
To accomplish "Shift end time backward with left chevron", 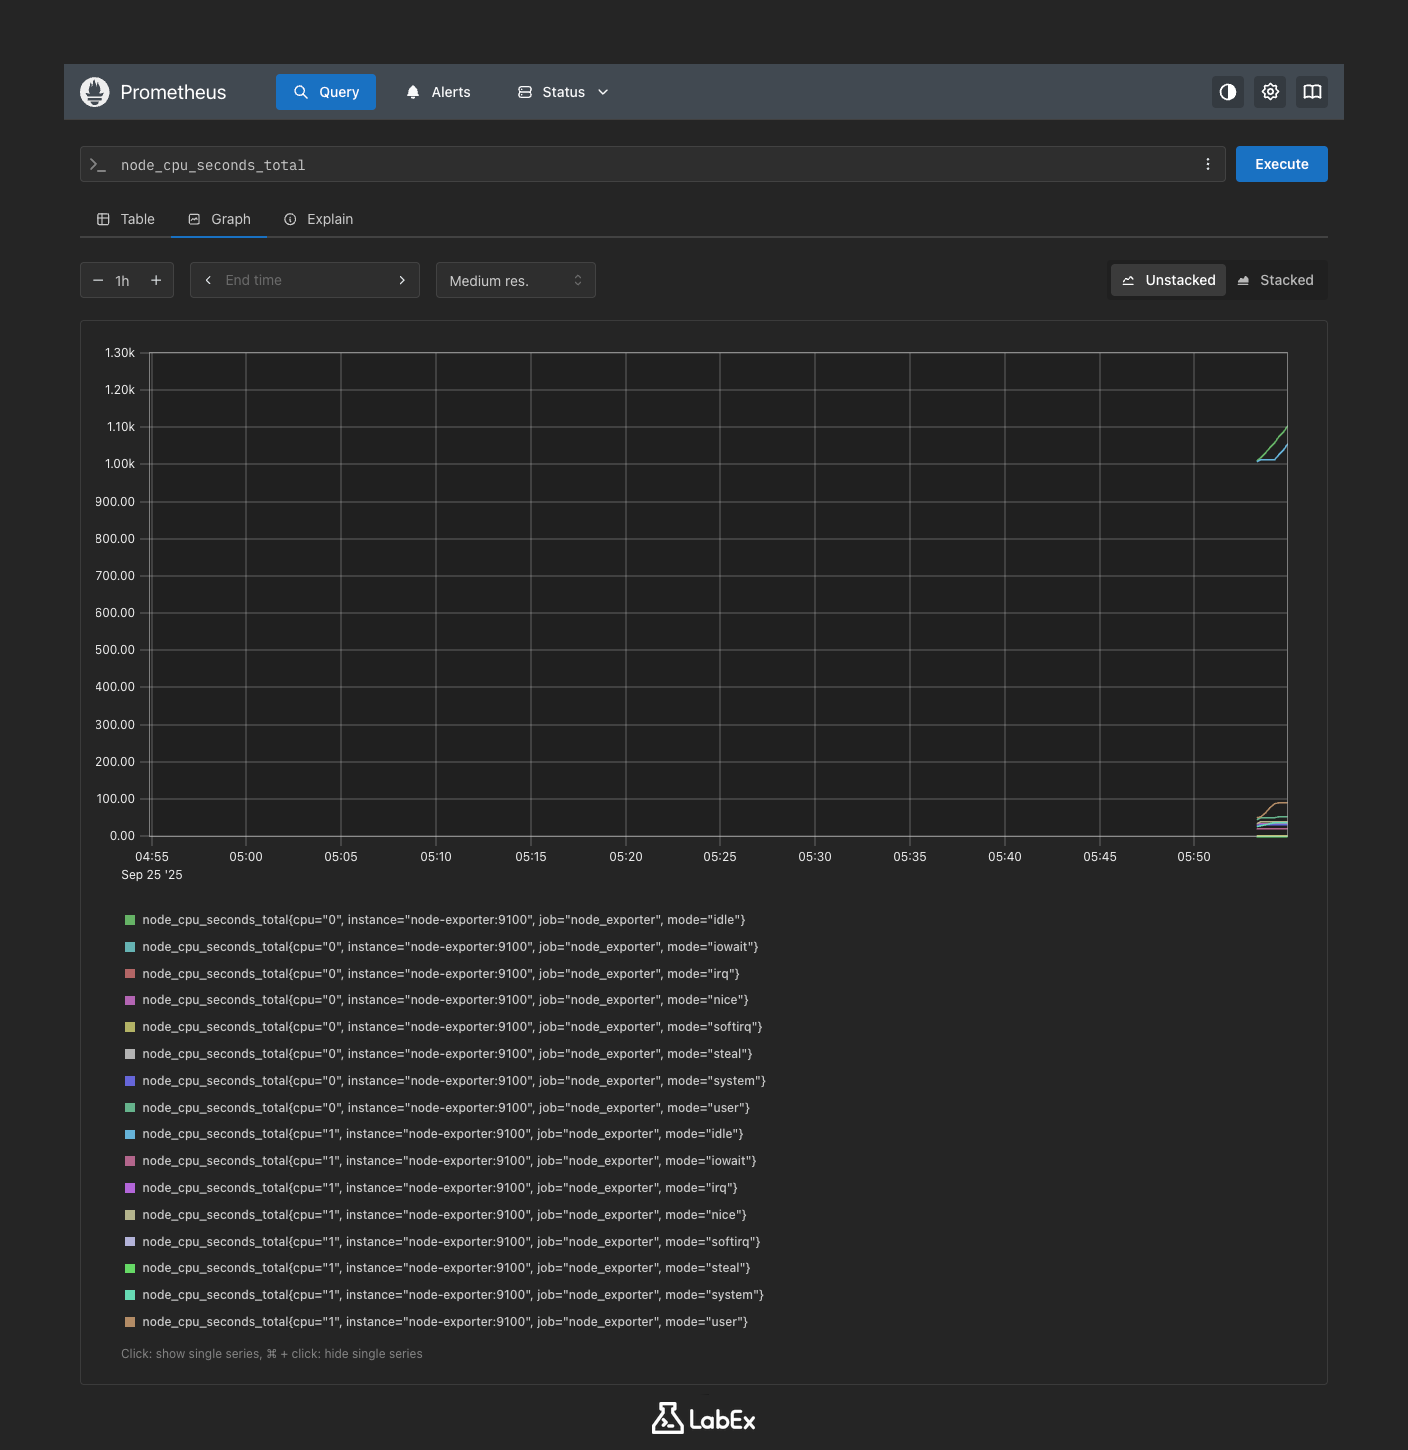I will pyautogui.click(x=207, y=280).
